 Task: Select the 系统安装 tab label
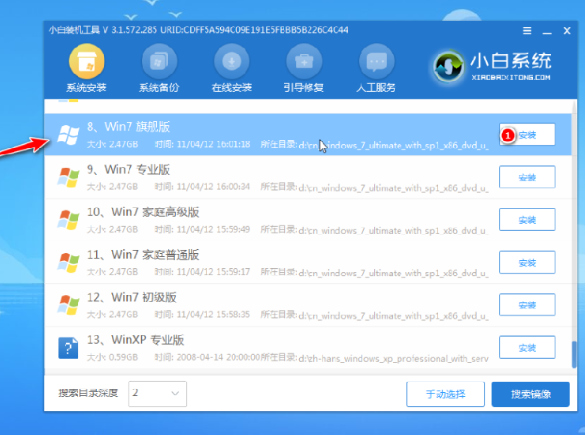click(86, 88)
